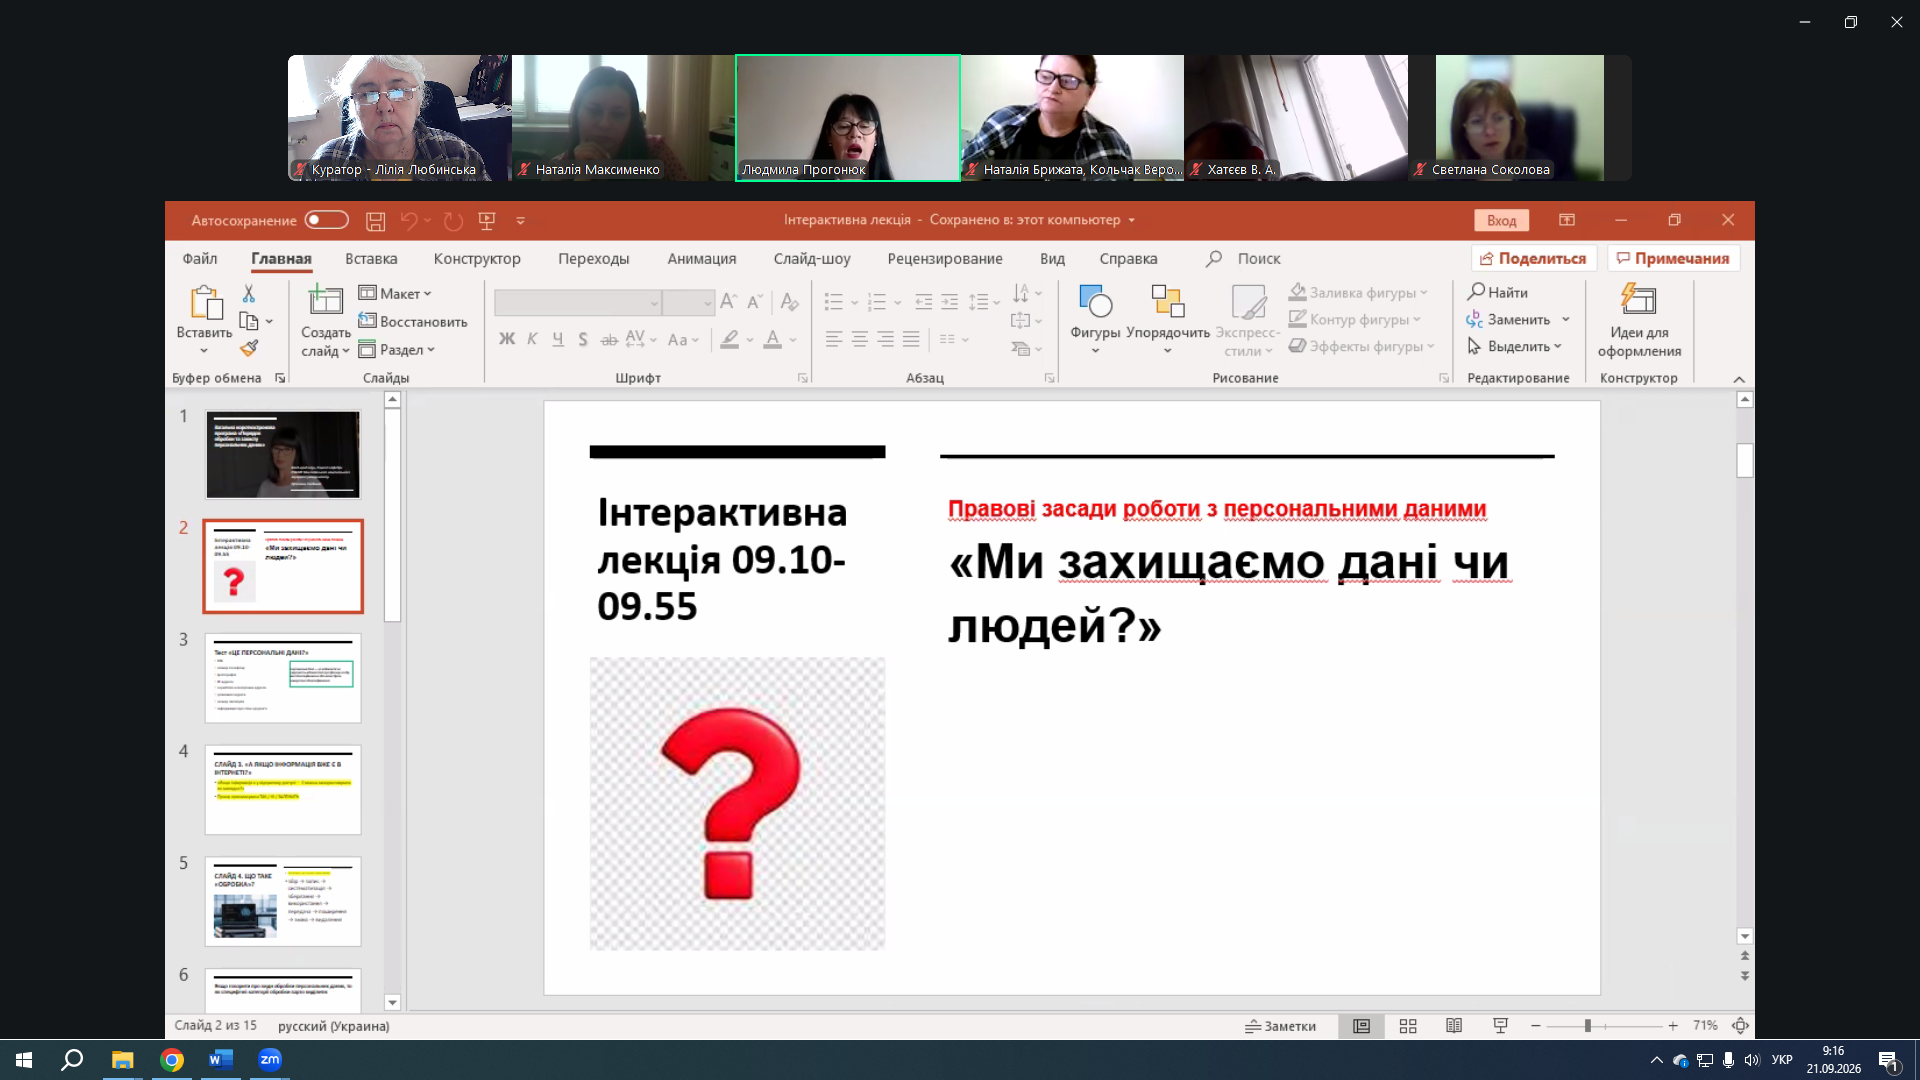Open the Раздел section dropdown
The height and width of the screenshot is (1080, 1920).
pyautogui.click(x=397, y=349)
